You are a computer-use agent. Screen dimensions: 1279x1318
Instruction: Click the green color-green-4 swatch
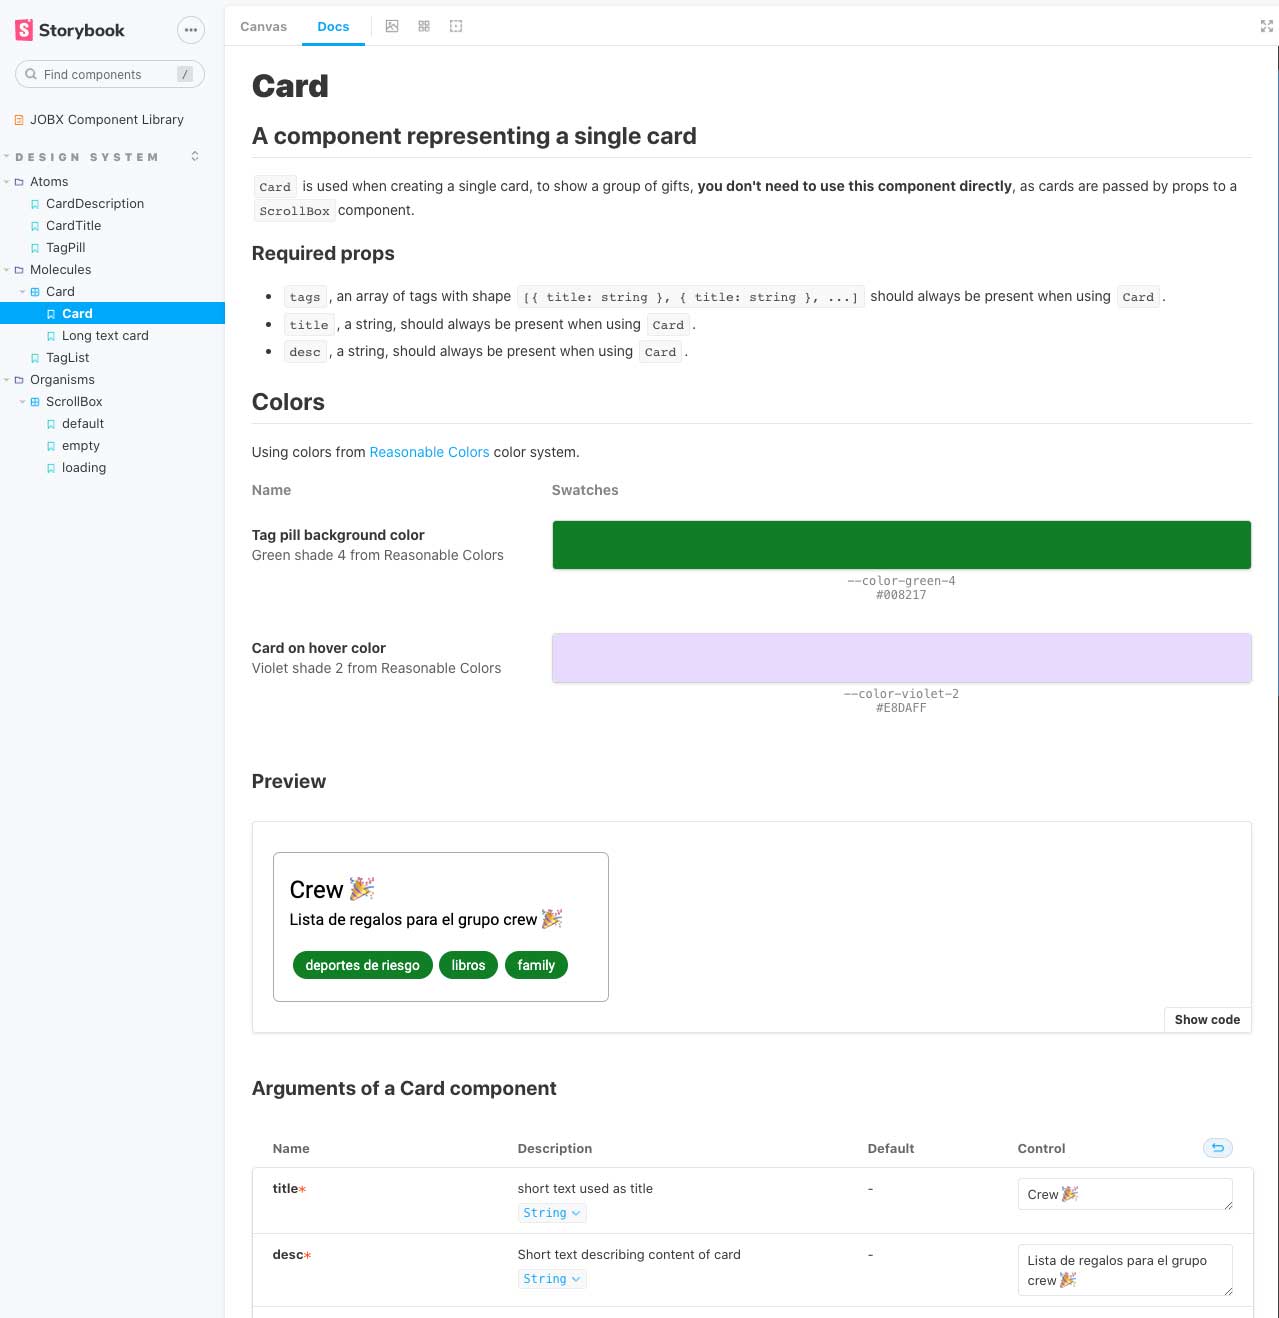tap(901, 544)
